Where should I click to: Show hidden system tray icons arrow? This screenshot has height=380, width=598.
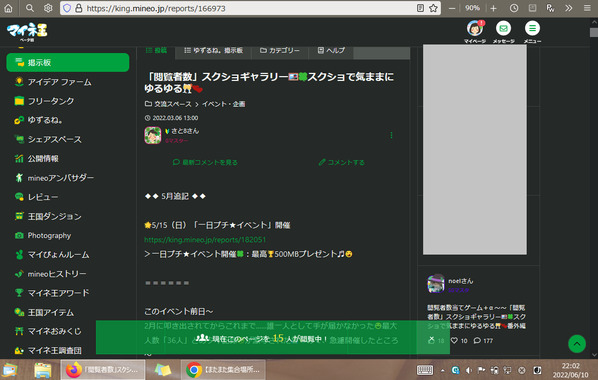pos(442,370)
